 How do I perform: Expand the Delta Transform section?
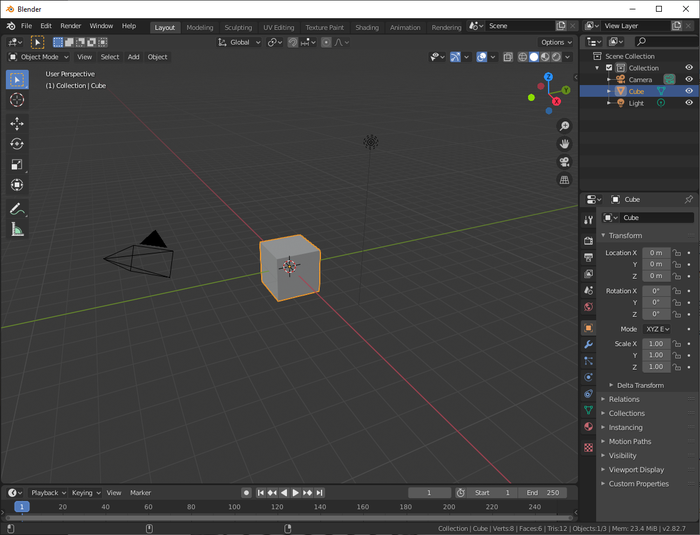pos(640,385)
